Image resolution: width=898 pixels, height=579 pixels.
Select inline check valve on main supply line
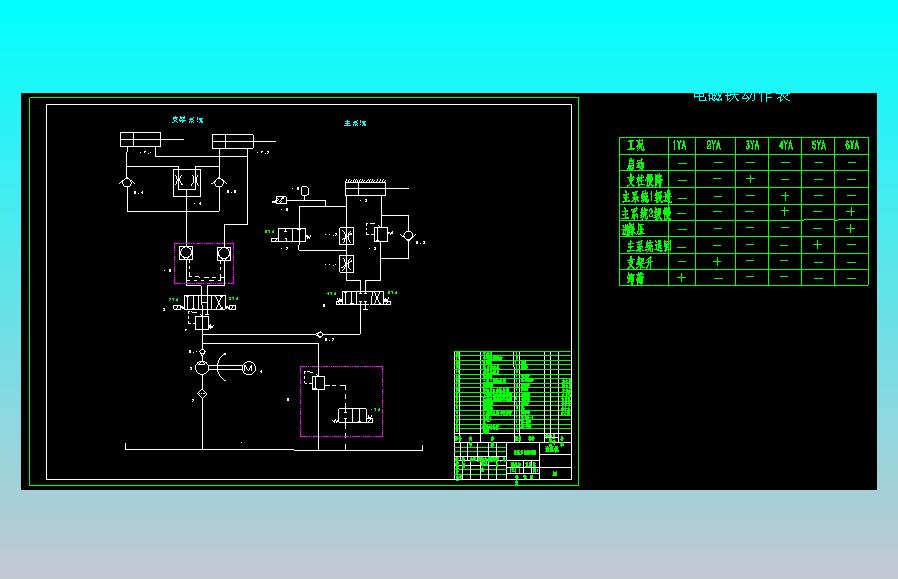[x=320, y=334]
